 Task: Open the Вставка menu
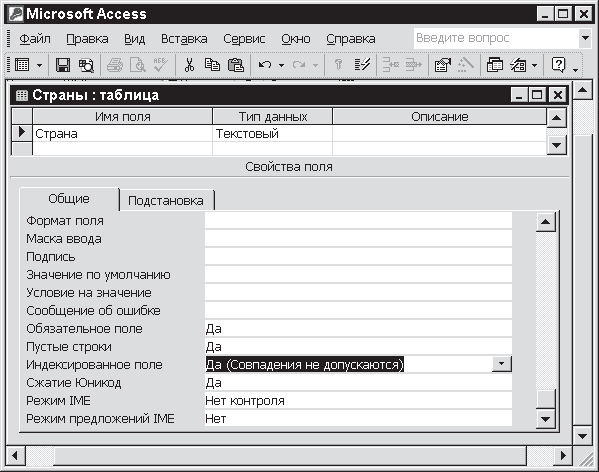point(184,39)
